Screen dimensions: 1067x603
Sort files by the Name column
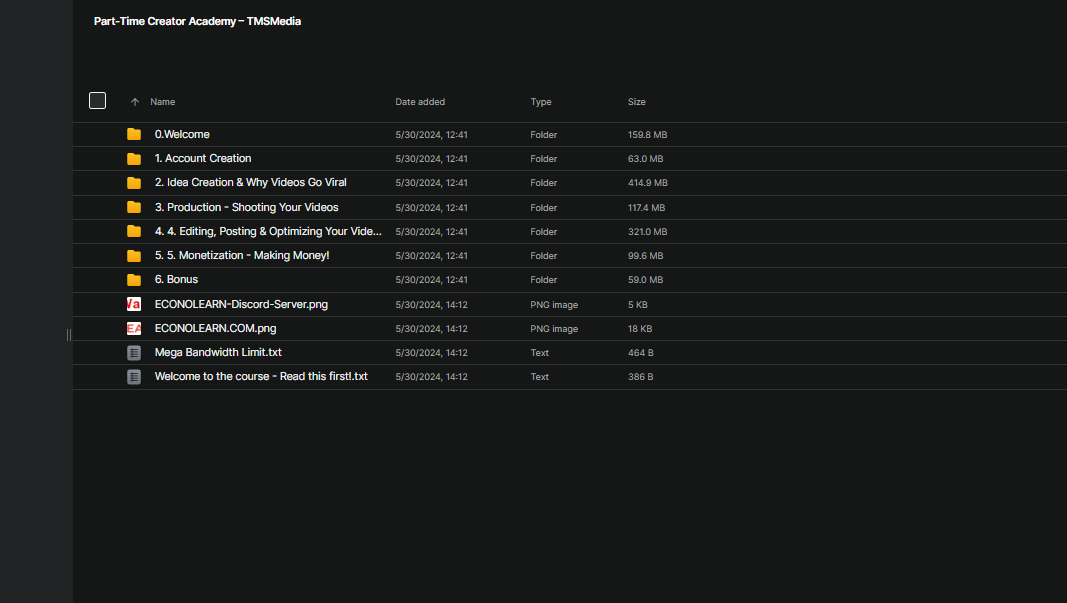pos(163,102)
